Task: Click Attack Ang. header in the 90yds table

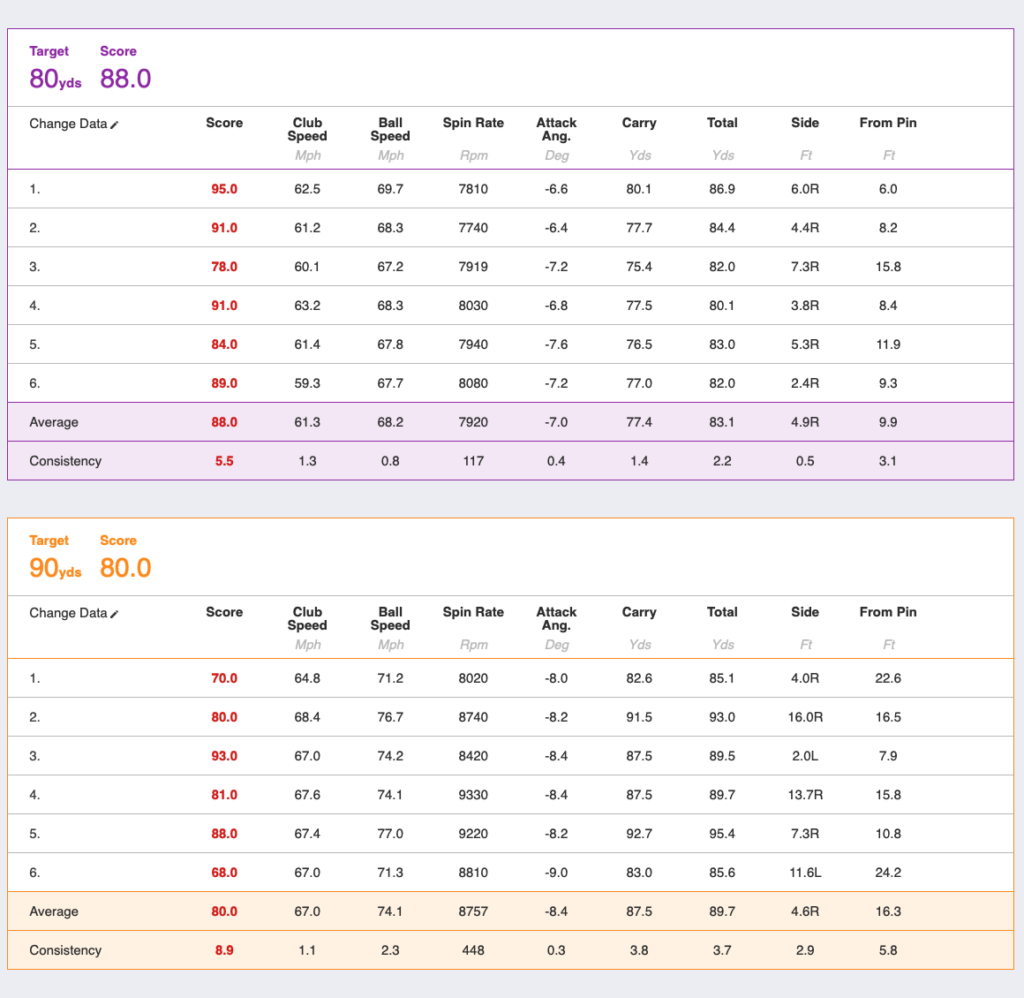Action: pyautogui.click(x=556, y=618)
